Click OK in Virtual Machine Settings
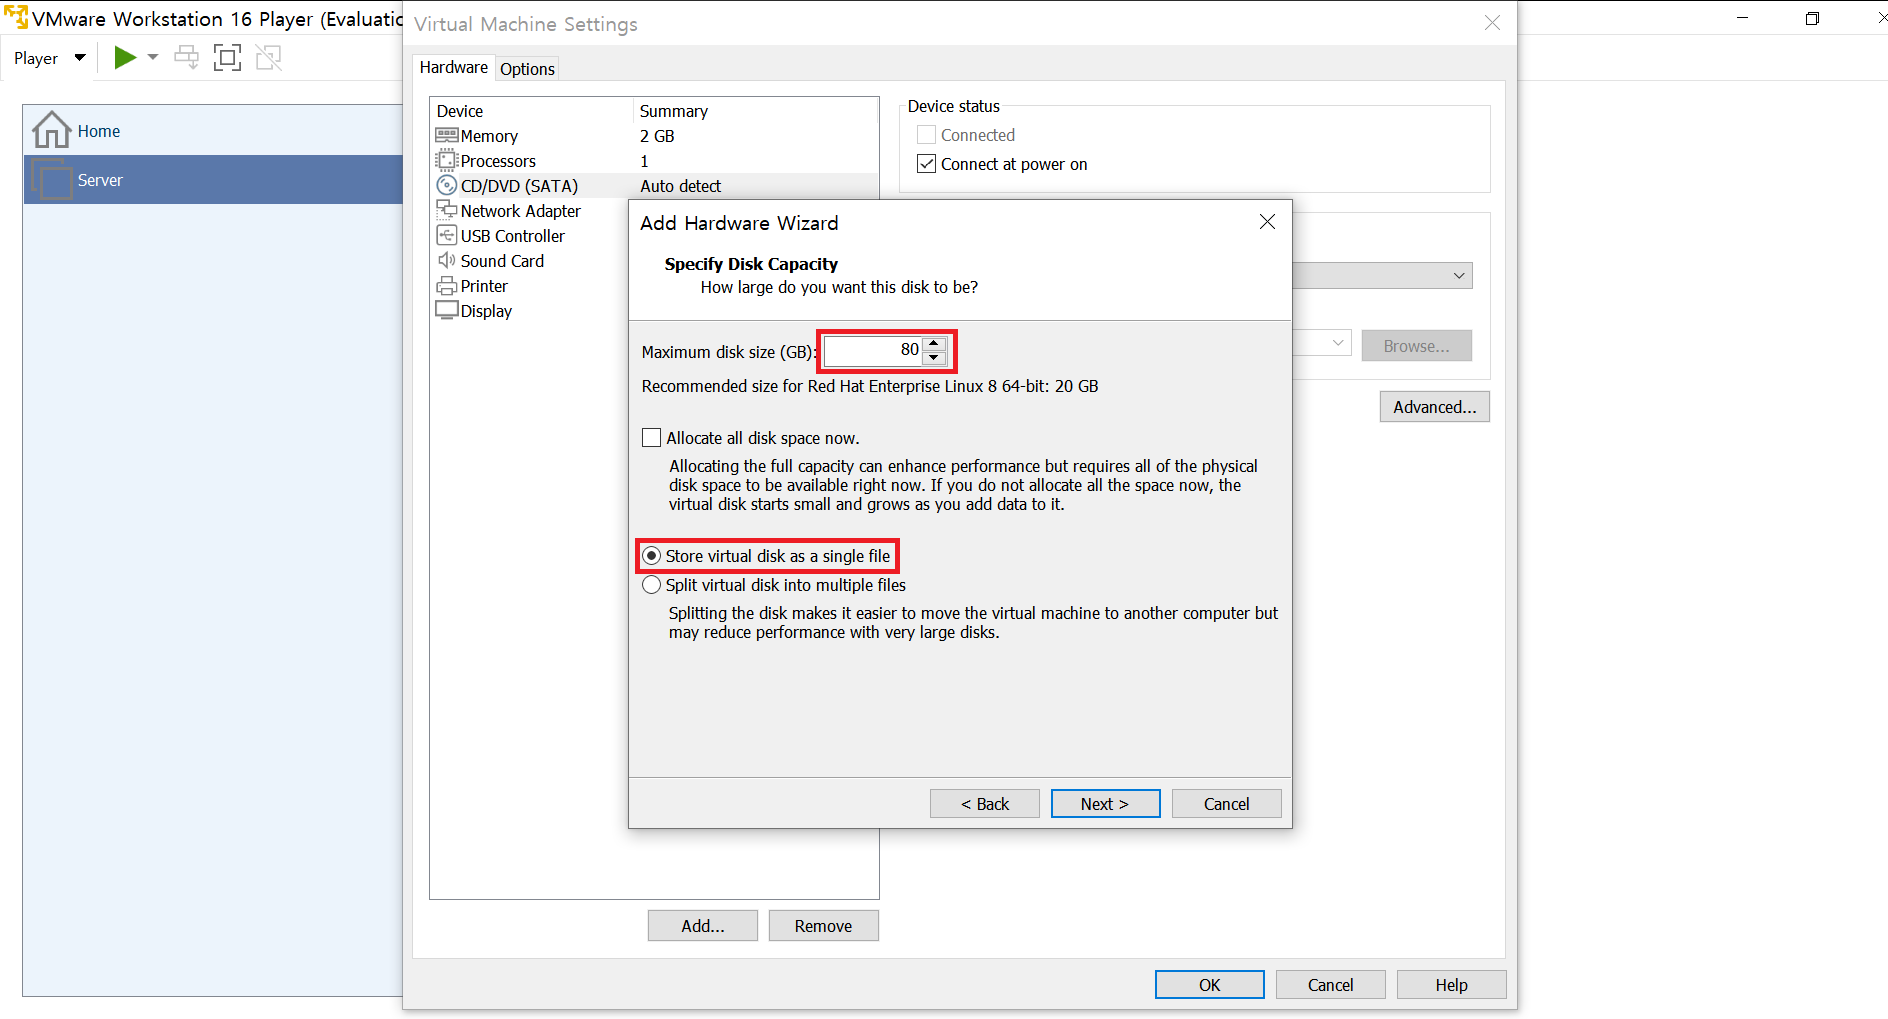1888x1019 pixels. [1209, 985]
